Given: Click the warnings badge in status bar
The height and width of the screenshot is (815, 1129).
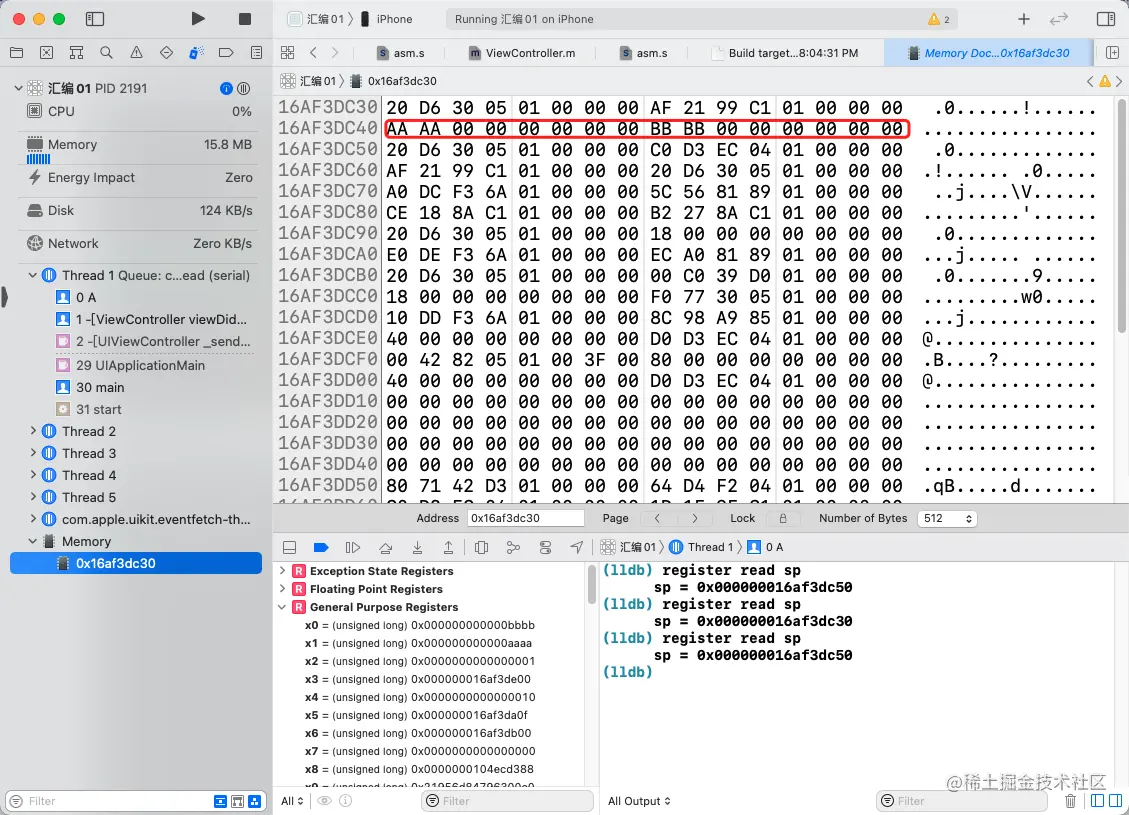Looking at the screenshot, I should (x=939, y=19).
